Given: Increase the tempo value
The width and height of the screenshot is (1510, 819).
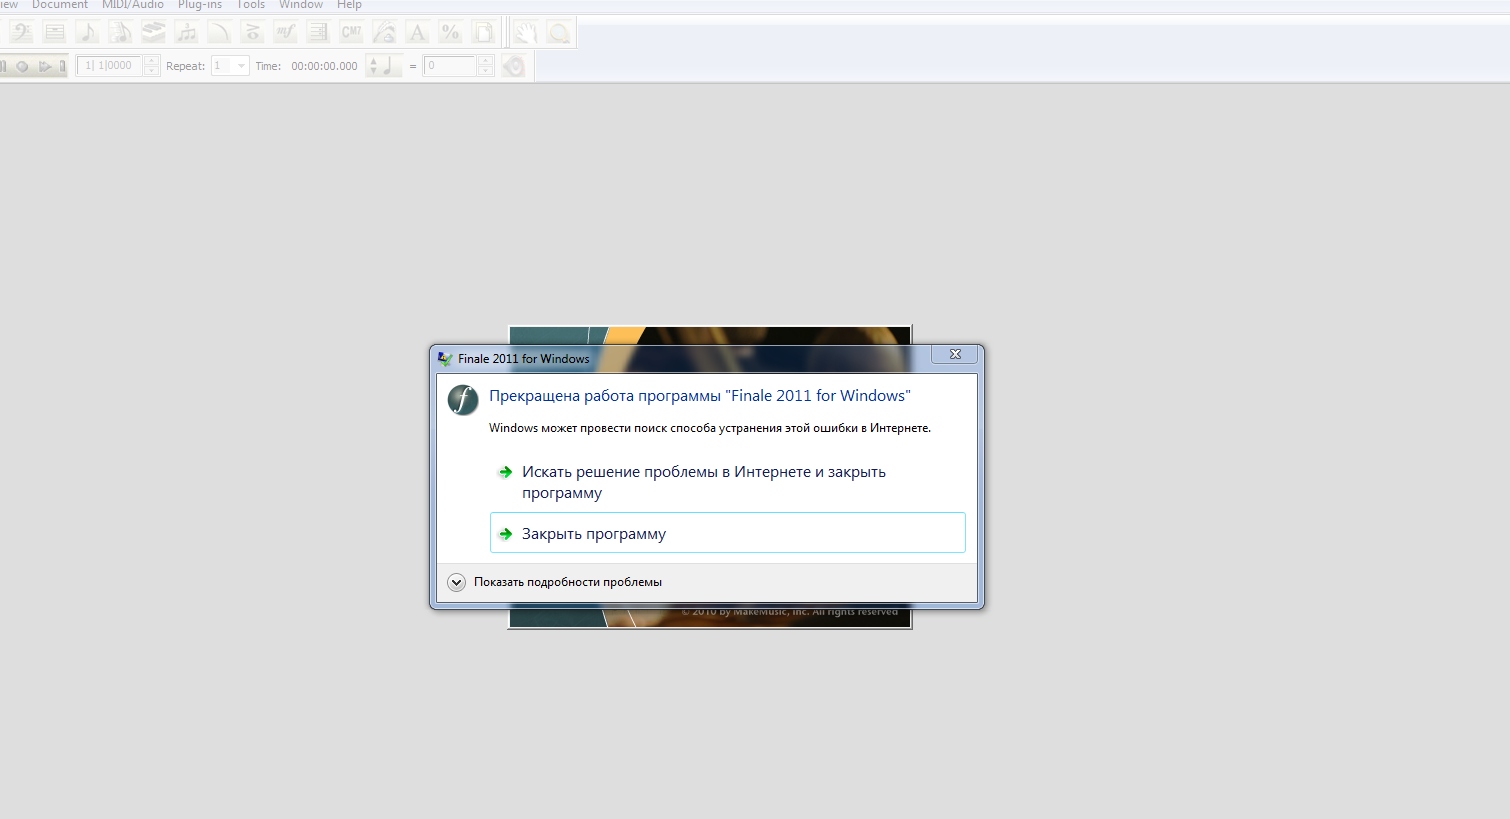Looking at the screenshot, I should (x=485, y=61).
